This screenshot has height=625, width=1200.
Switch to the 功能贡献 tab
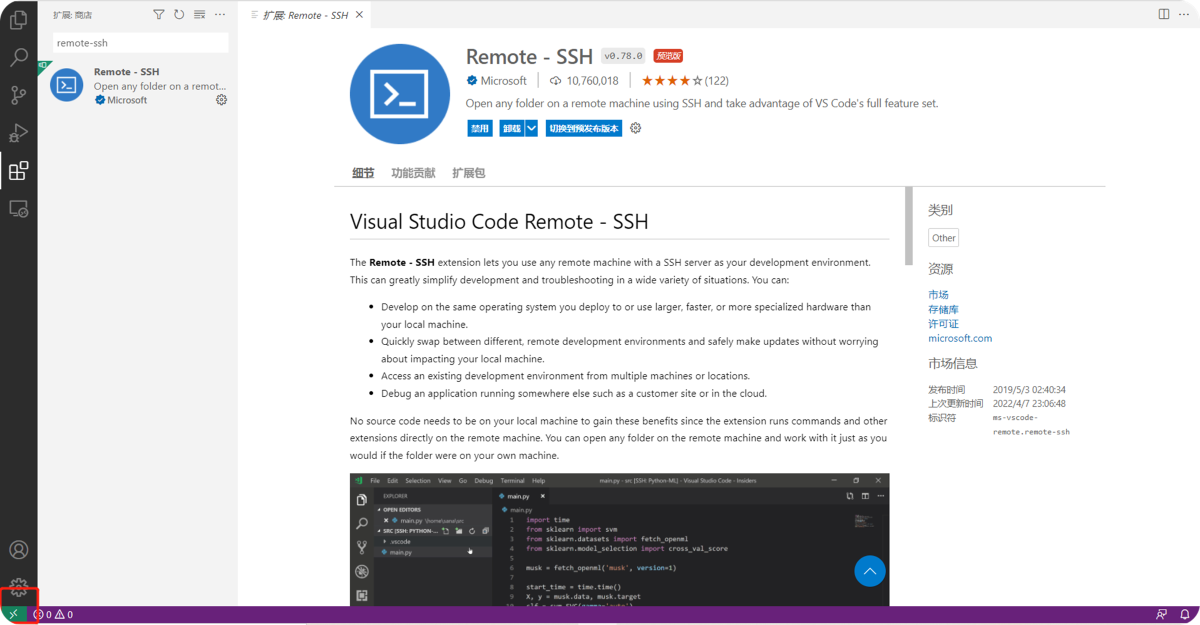click(x=414, y=172)
